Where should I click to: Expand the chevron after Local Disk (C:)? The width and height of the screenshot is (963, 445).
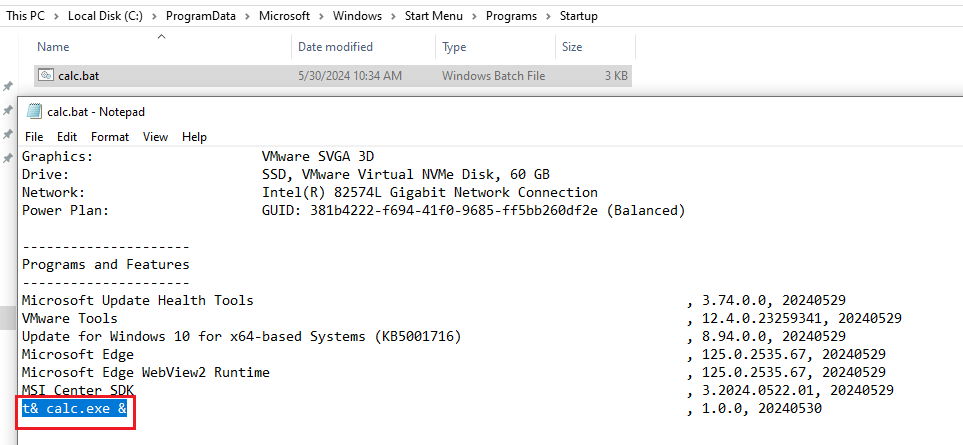pos(154,17)
